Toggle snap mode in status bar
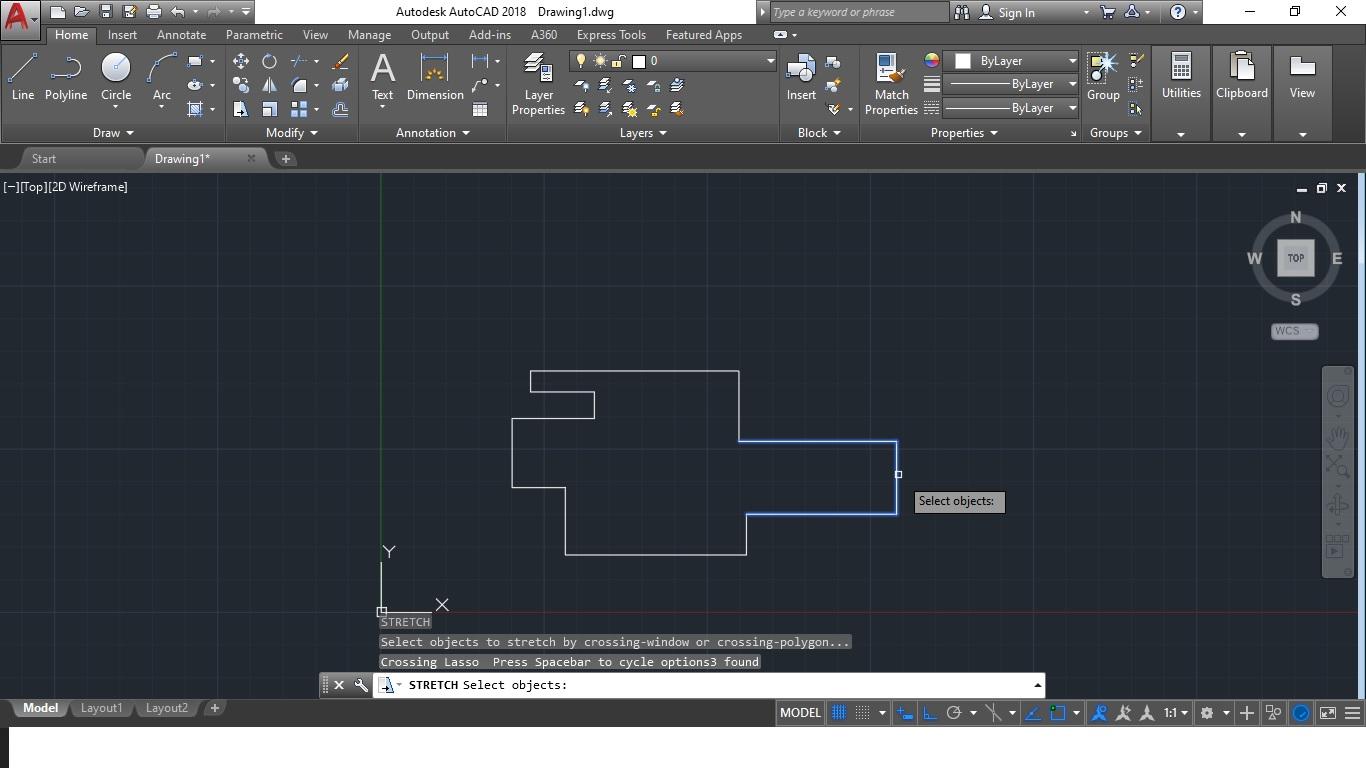 pyautogui.click(x=862, y=713)
